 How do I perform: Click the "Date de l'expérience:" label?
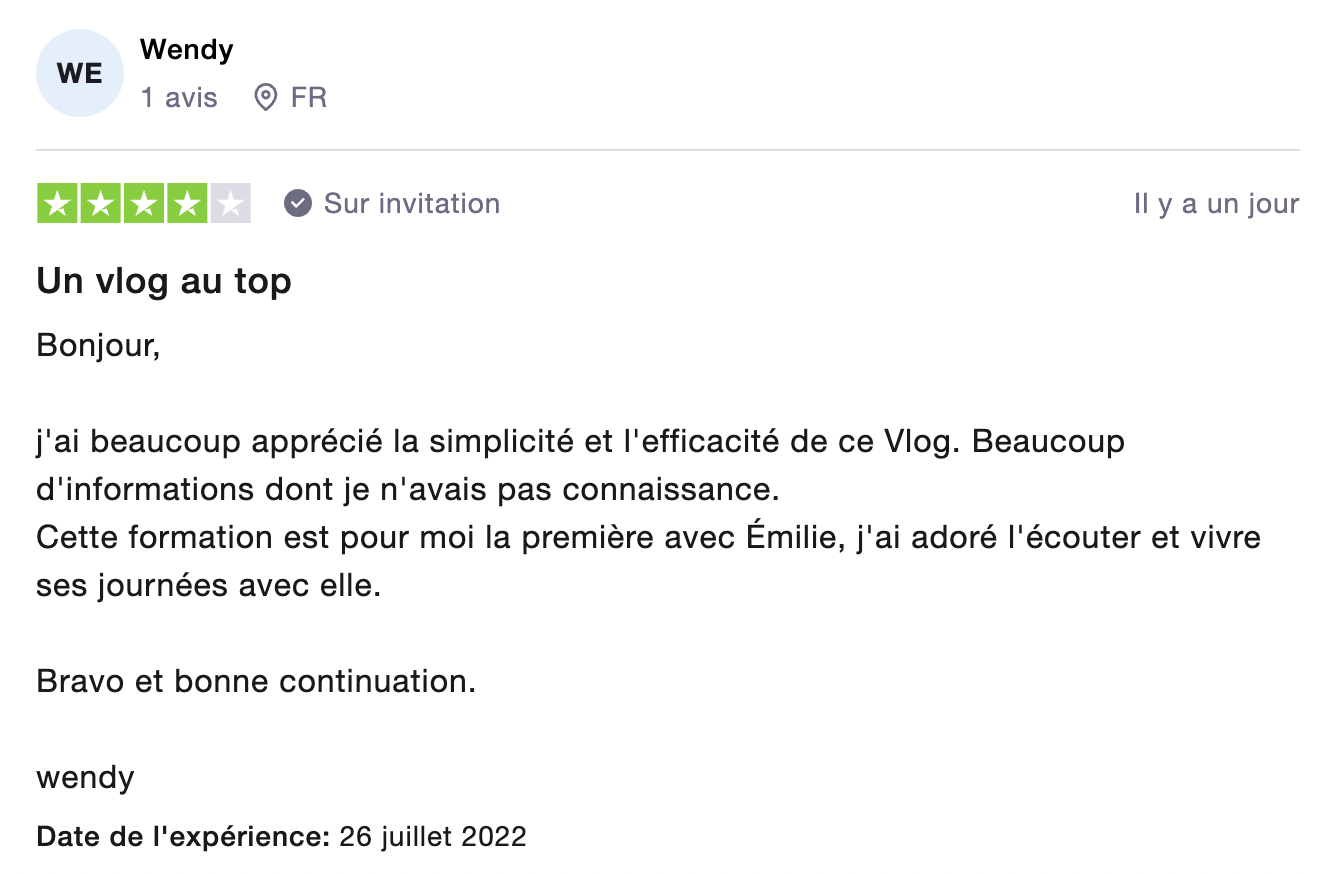(x=183, y=836)
